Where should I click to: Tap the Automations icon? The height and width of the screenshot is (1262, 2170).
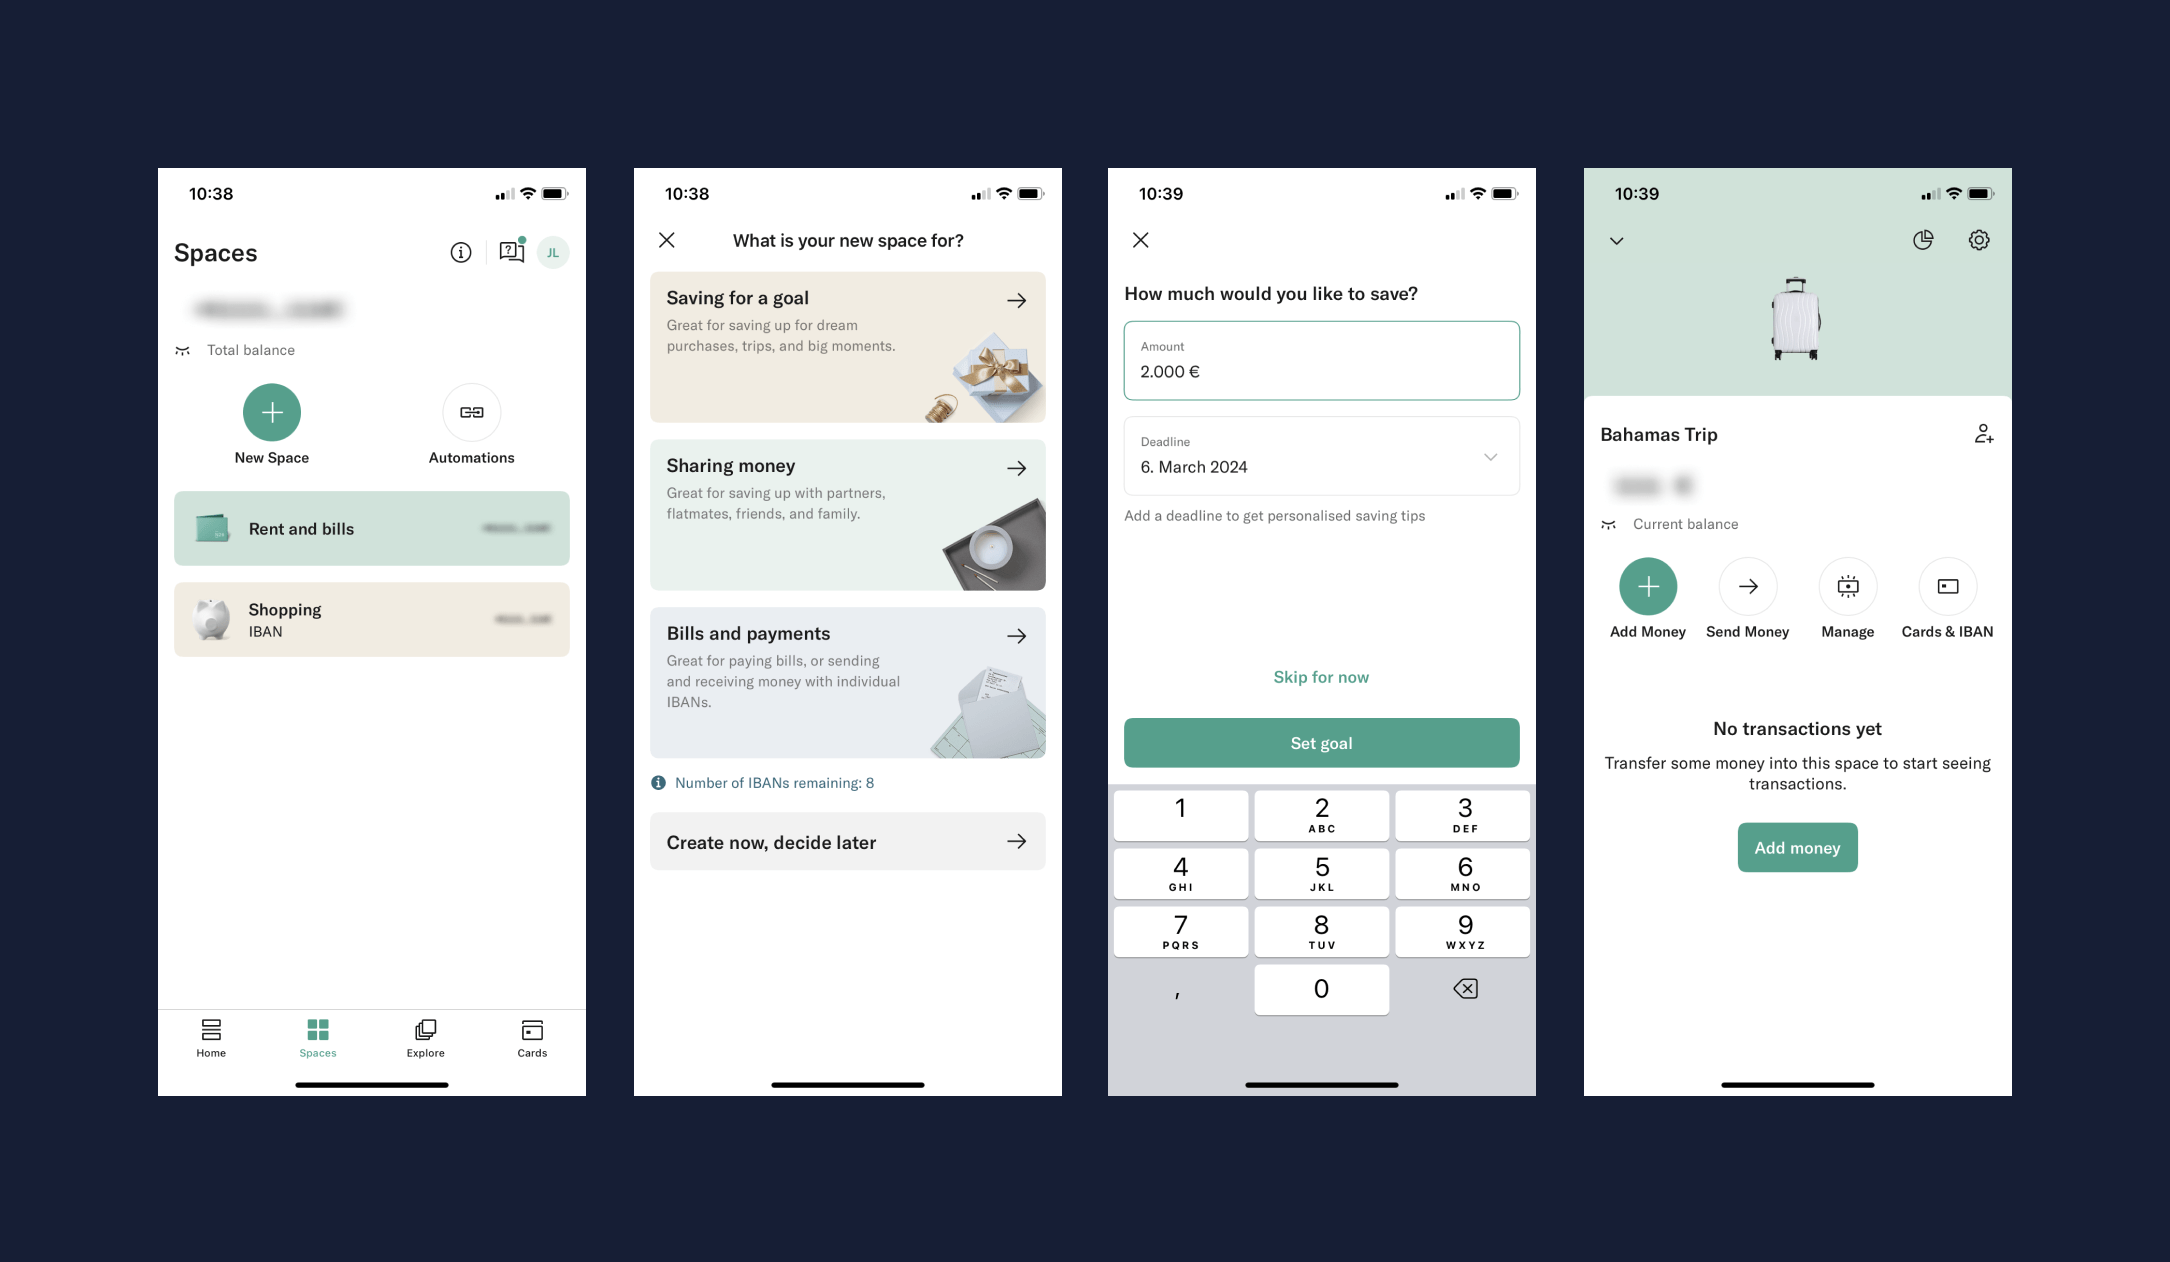470,412
